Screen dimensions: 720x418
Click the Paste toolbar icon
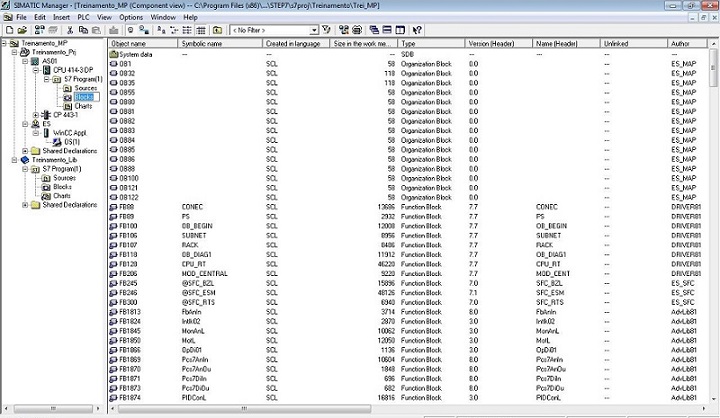pos(96,30)
